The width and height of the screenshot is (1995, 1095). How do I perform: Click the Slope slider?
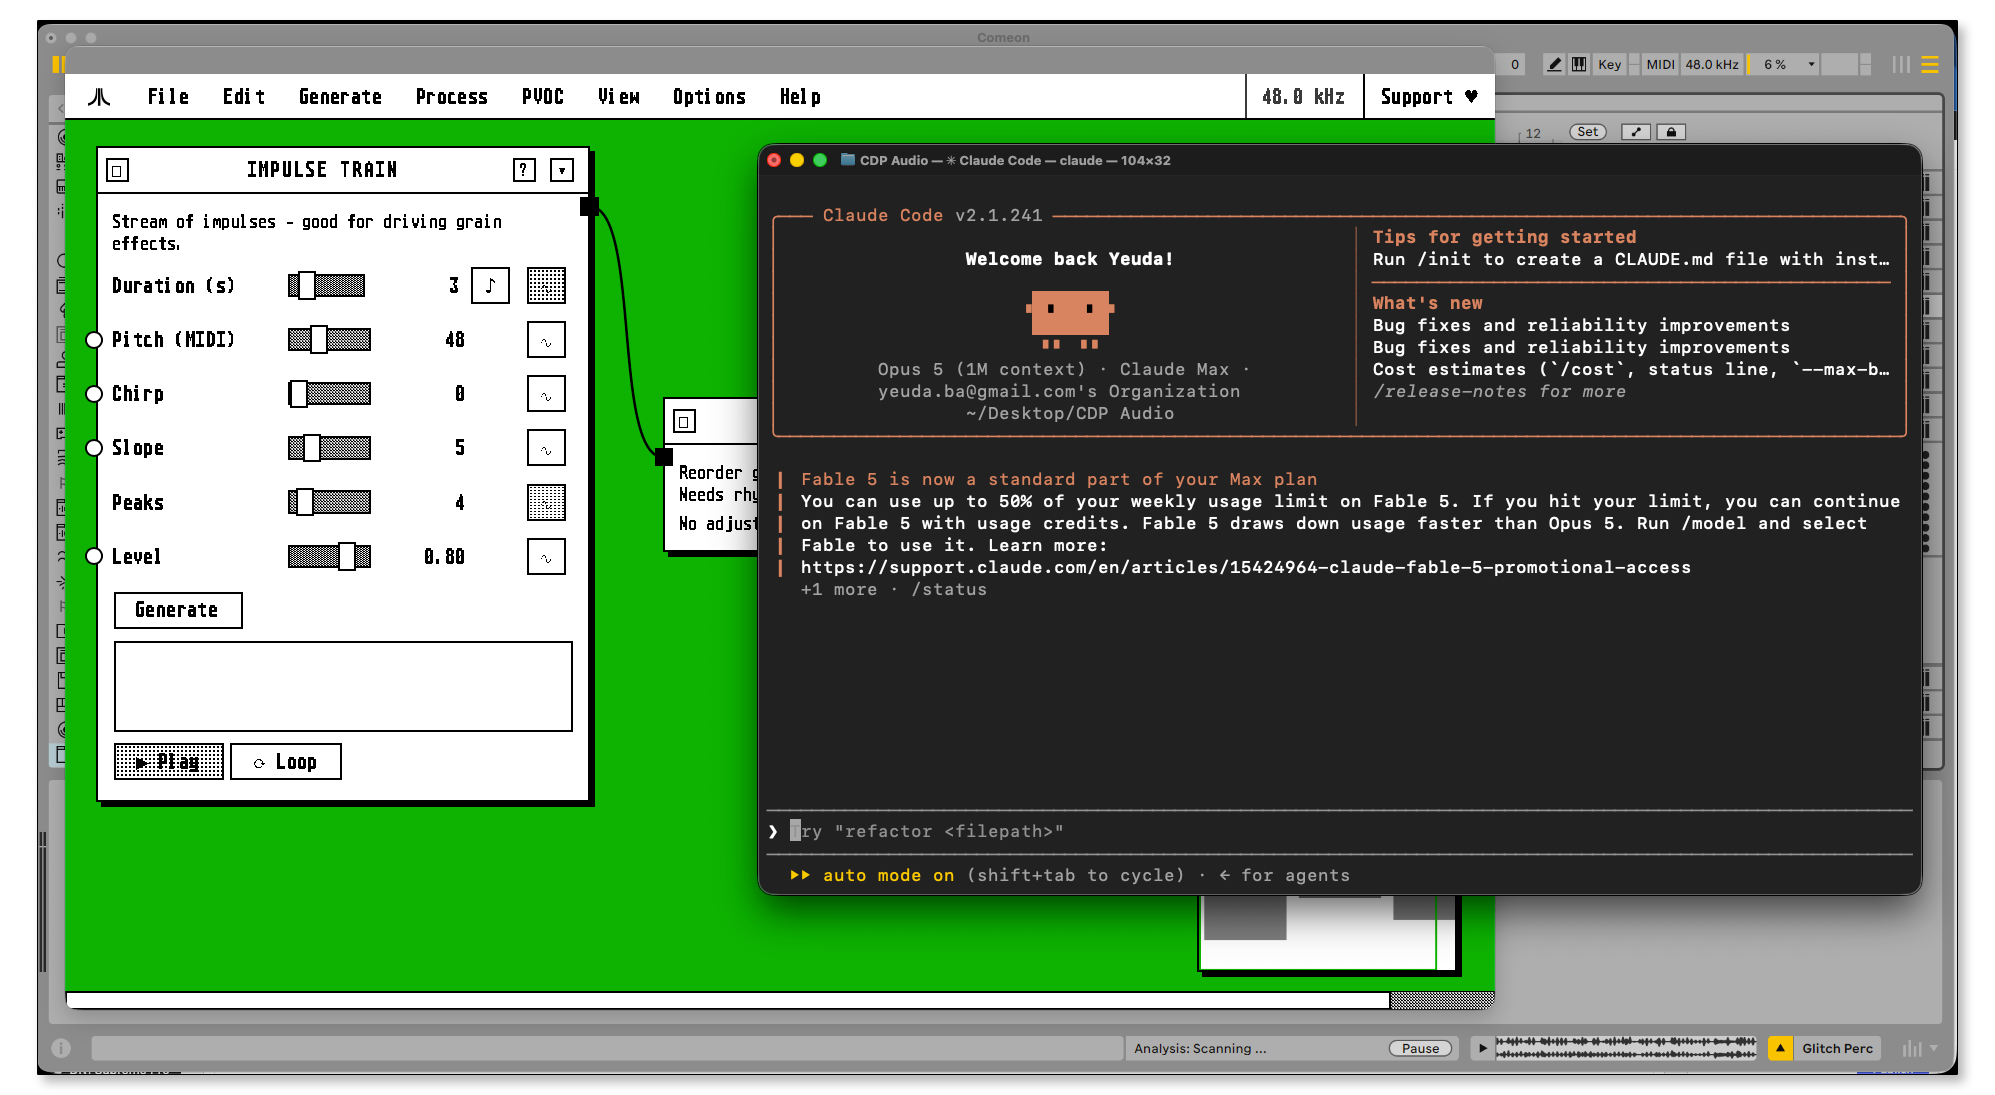pyautogui.click(x=330, y=448)
